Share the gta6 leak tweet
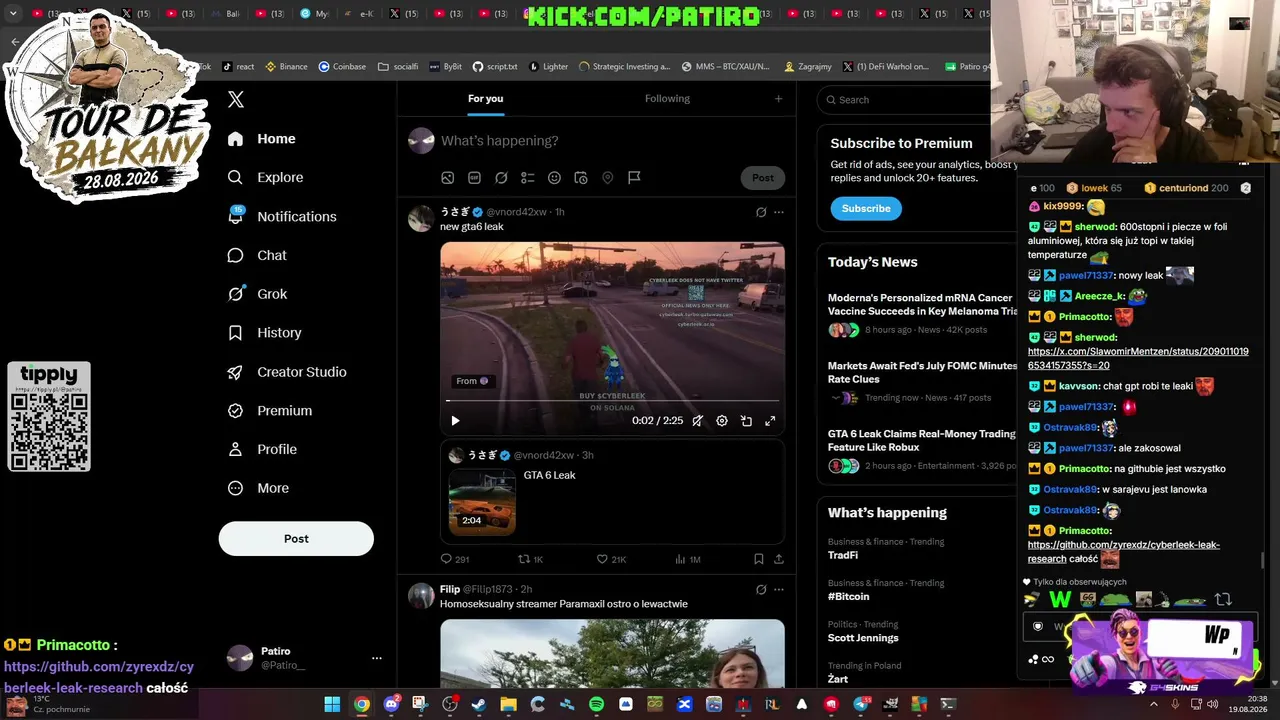The width and height of the screenshot is (1280, 720). point(779,559)
